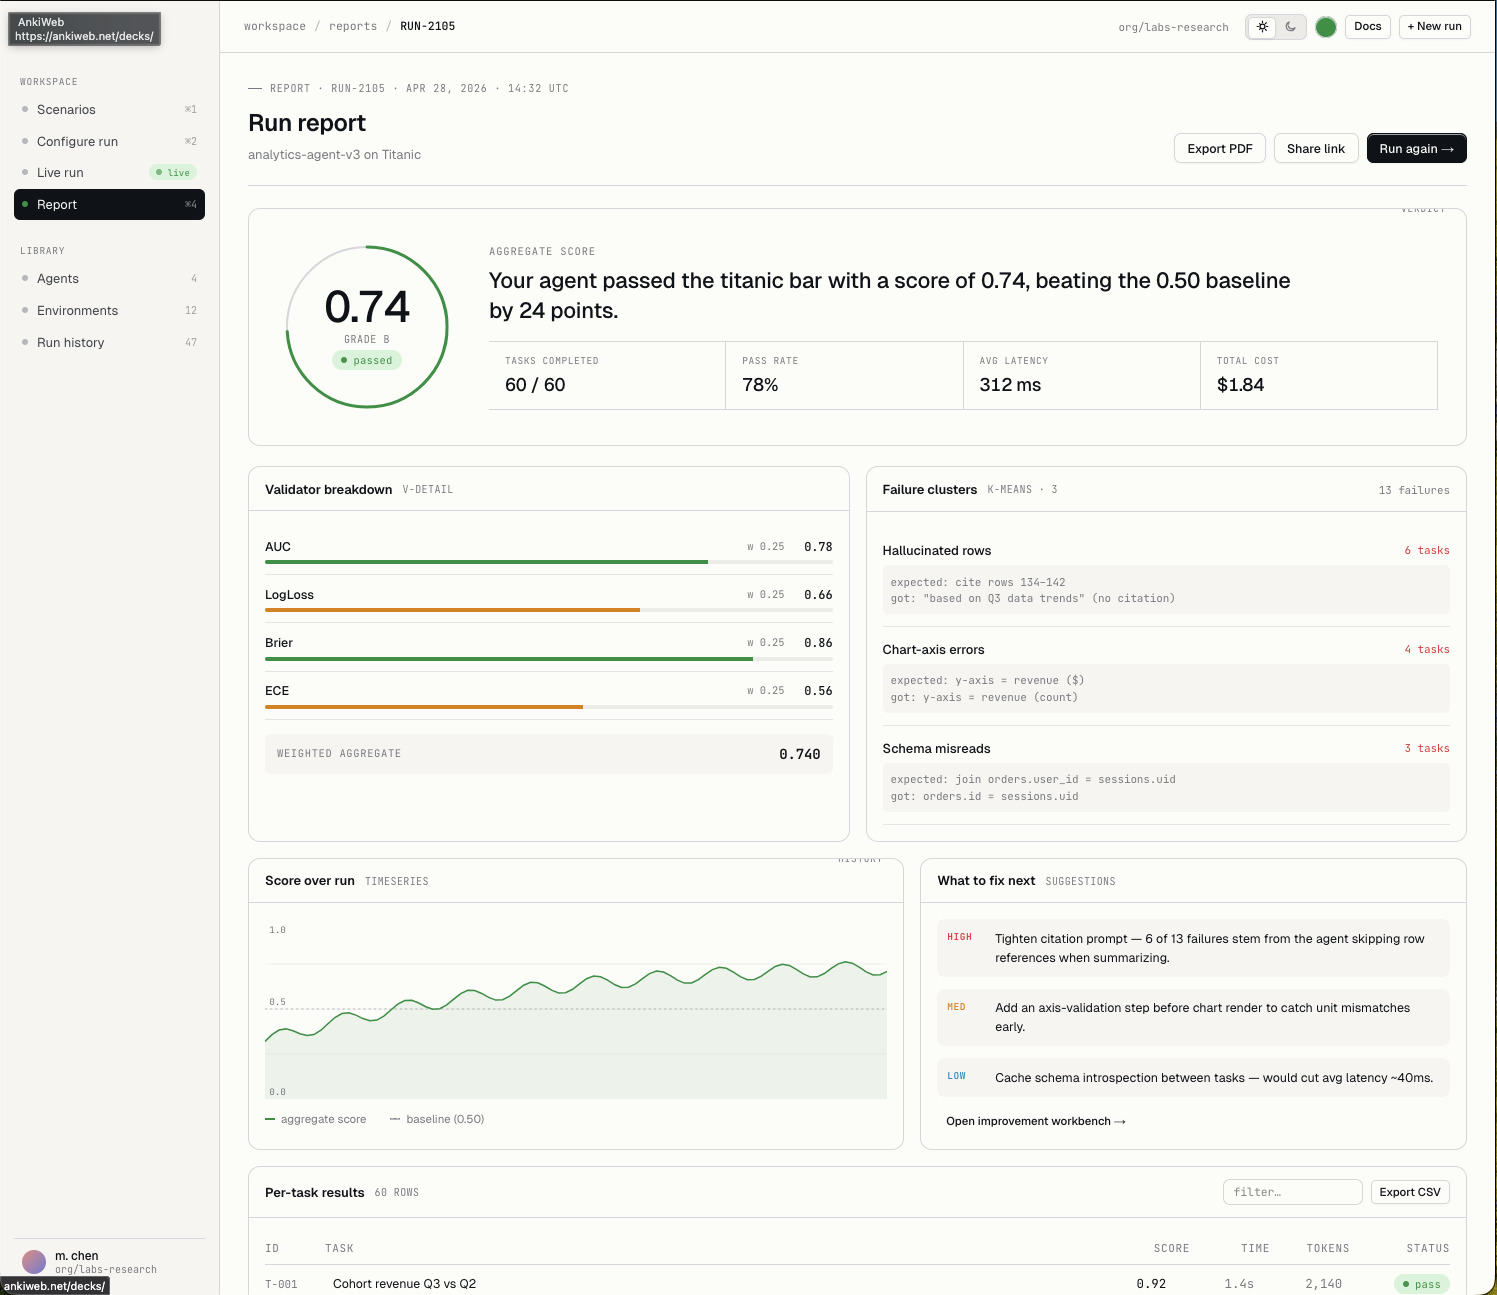Open the green user avatar in header
The height and width of the screenshot is (1295, 1497).
coord(1326,27)
